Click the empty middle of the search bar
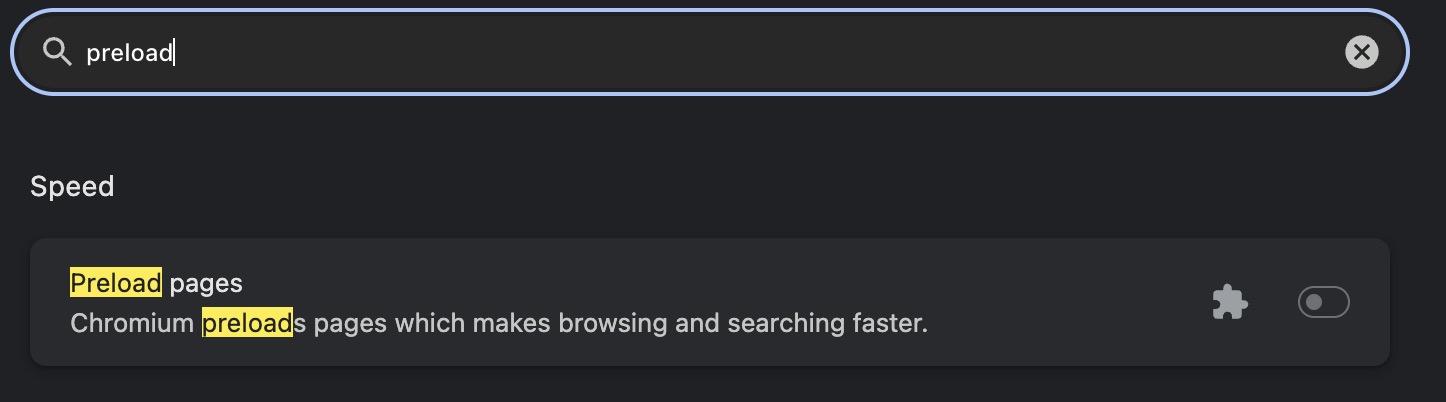The image size is (1446, 402). [760, 52]
